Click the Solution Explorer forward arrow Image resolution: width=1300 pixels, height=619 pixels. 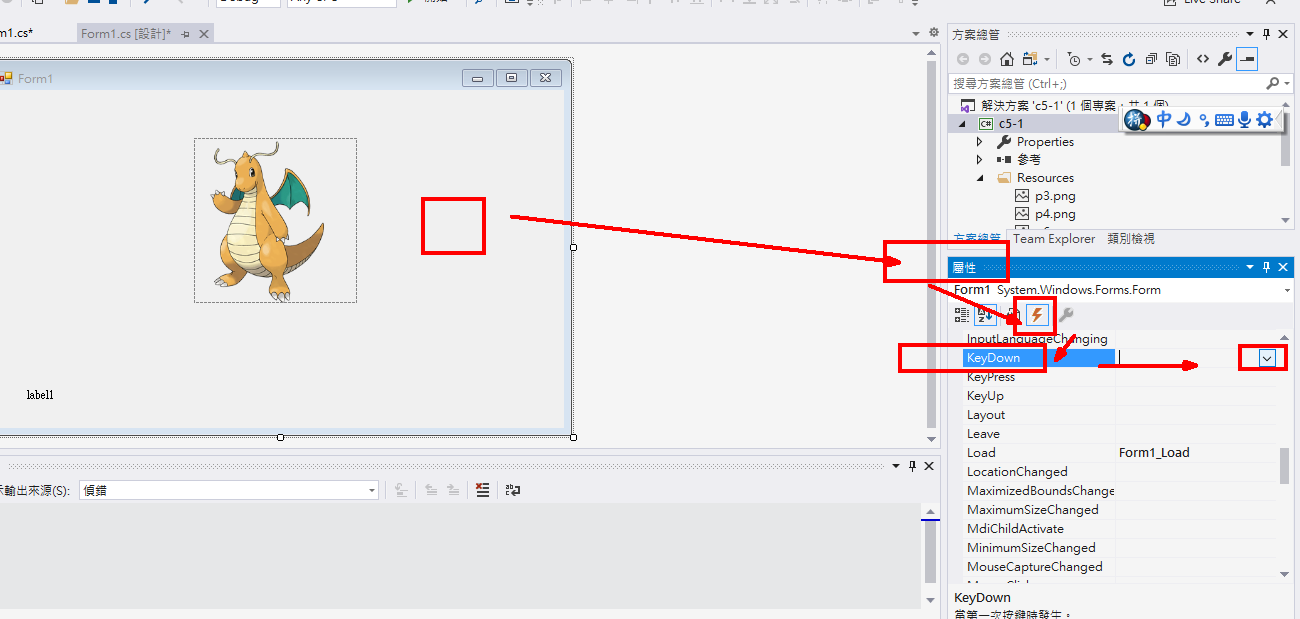coord(985,59)
